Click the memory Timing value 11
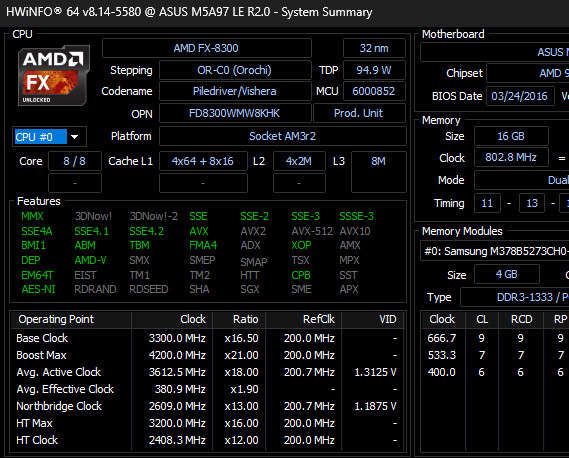 [x=487, y=203]
